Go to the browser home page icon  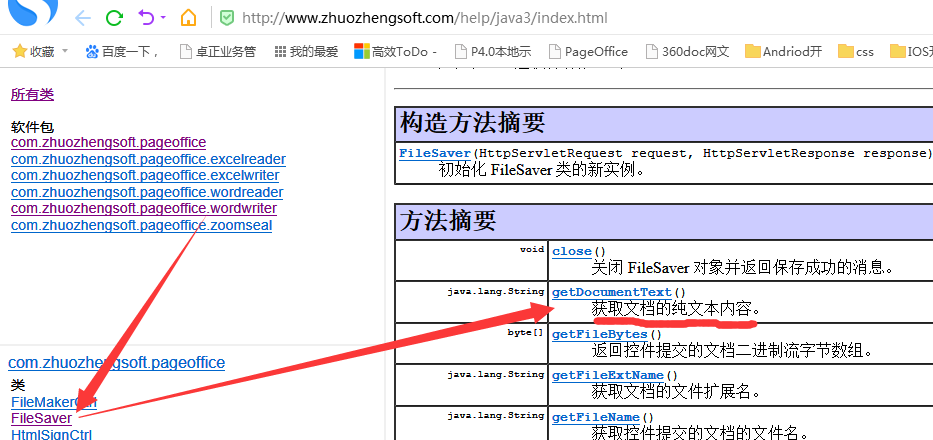tap(188, 18)
